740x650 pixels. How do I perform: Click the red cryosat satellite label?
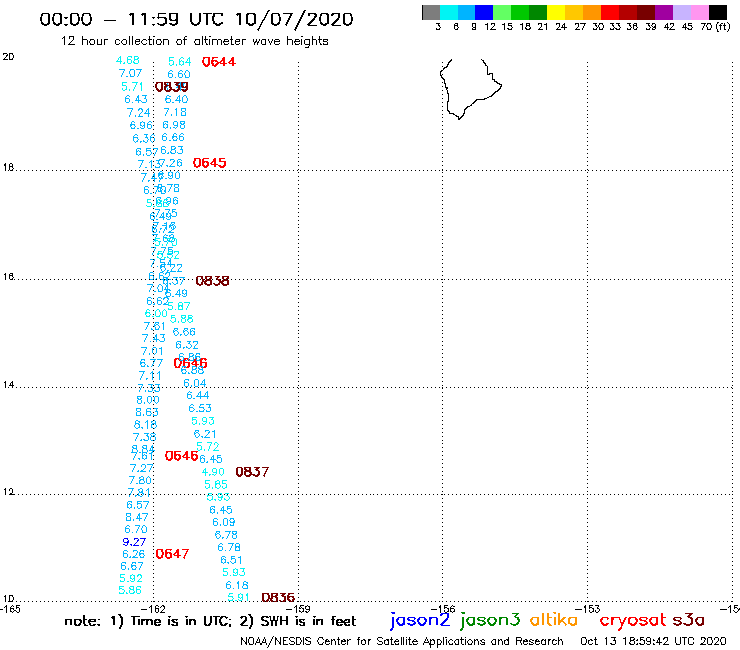(x=633, y=621)
